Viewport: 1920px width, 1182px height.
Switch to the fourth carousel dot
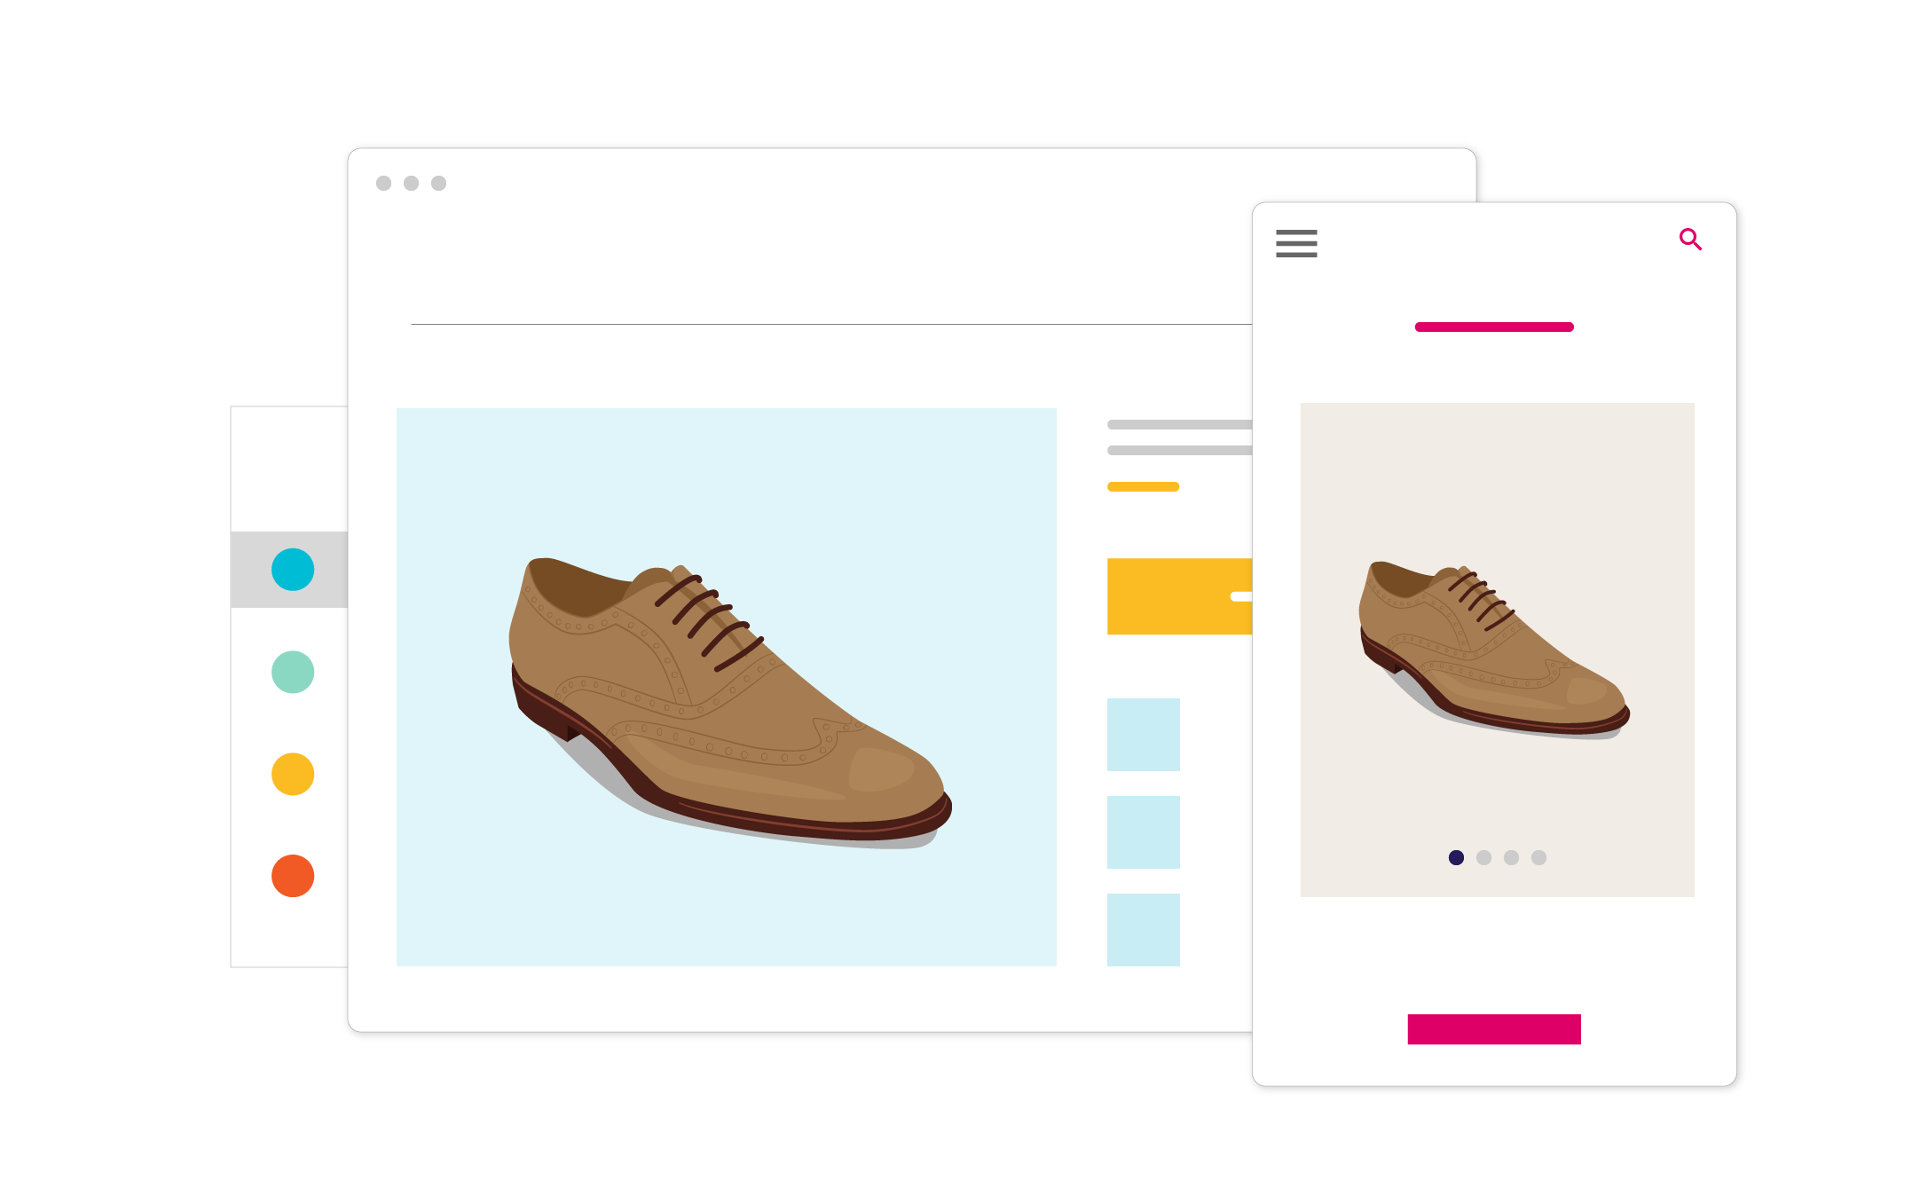pos(1539,857)
